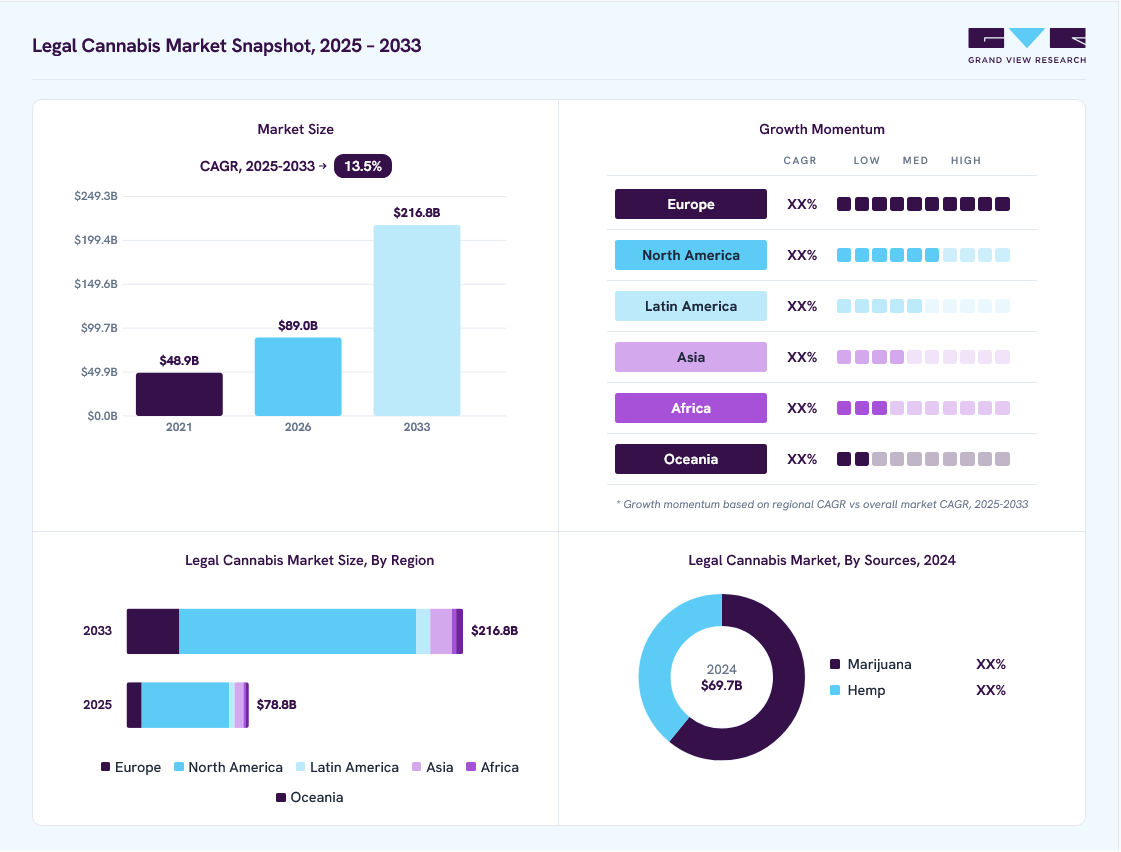Click the XX% value next to Hemp
Viewport: 1121px width, 852px height.
click(x=991, y=690)
